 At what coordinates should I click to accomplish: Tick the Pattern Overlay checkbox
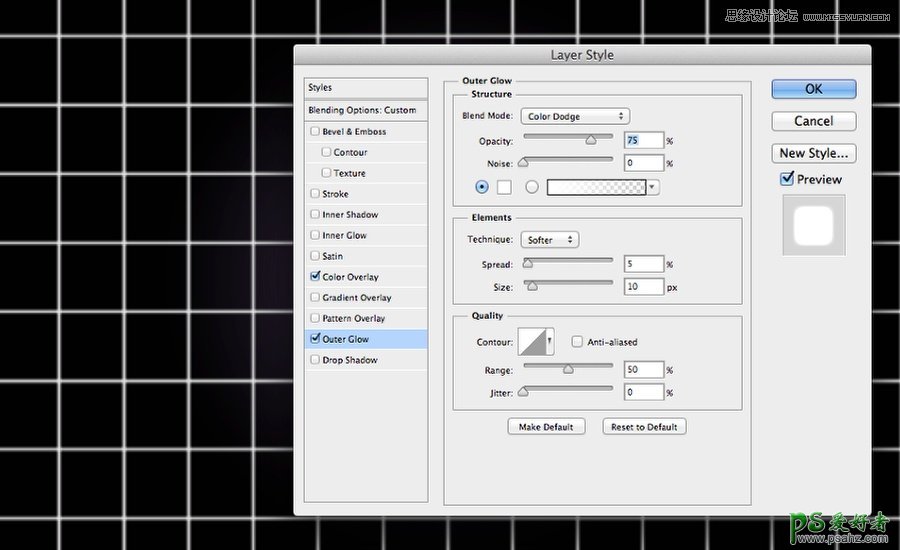click(x=315, y=317)
